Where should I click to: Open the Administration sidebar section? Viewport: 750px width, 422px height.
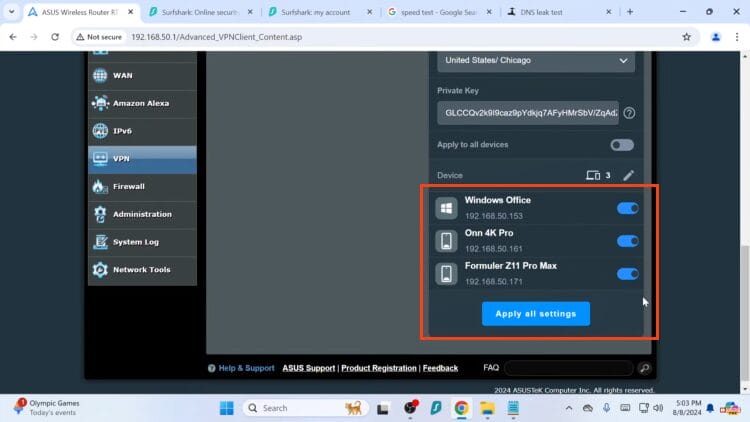coord(142,214)
